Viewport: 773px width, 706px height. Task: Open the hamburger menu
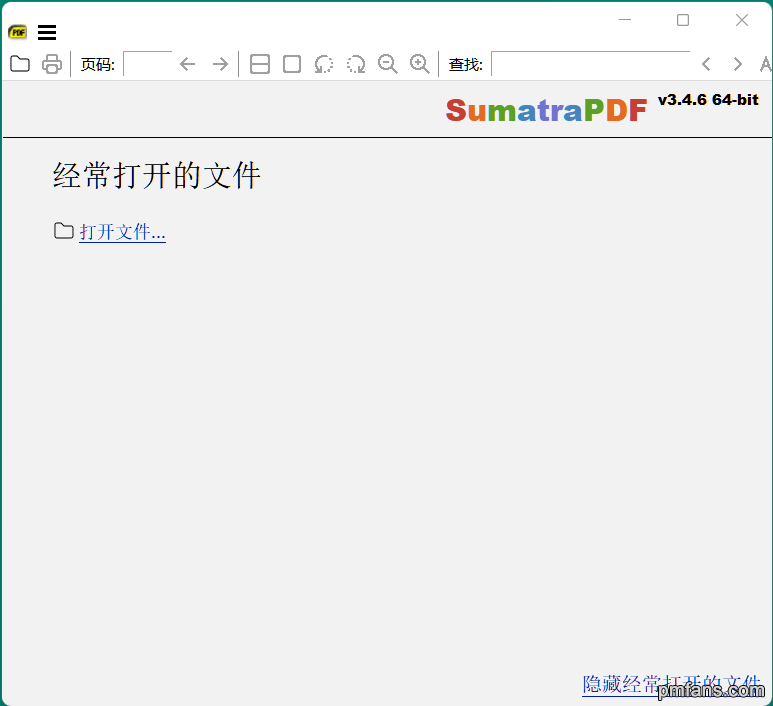point(47,33)
